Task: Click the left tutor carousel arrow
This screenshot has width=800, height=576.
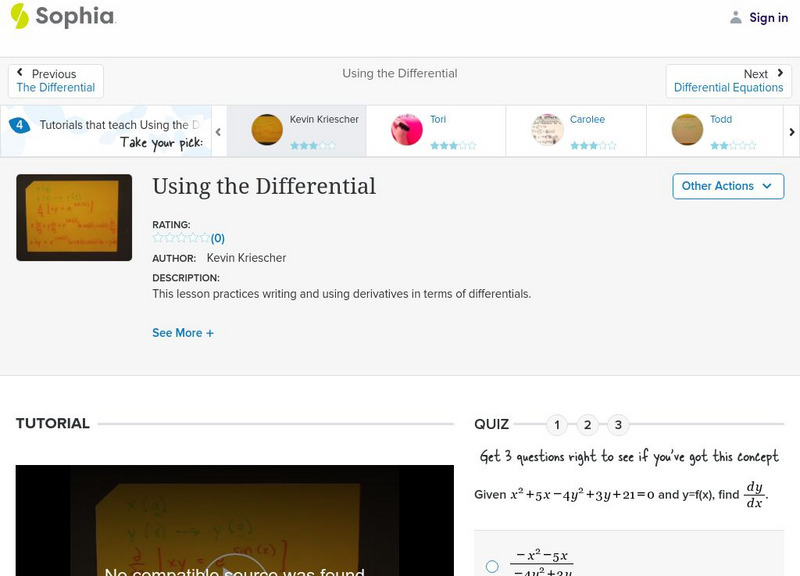Action: (218, 131)
